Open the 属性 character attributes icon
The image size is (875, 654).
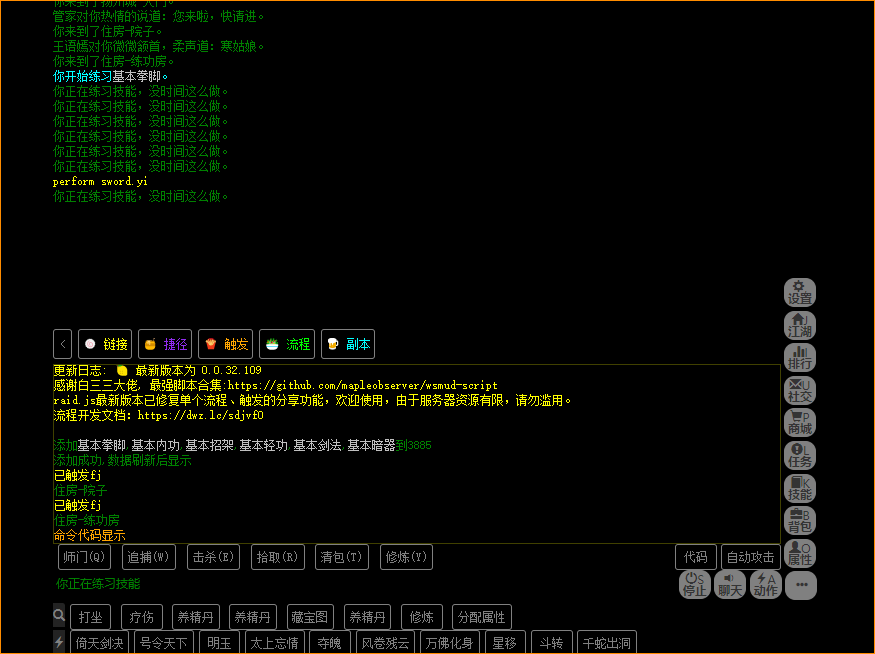(800, 554)
